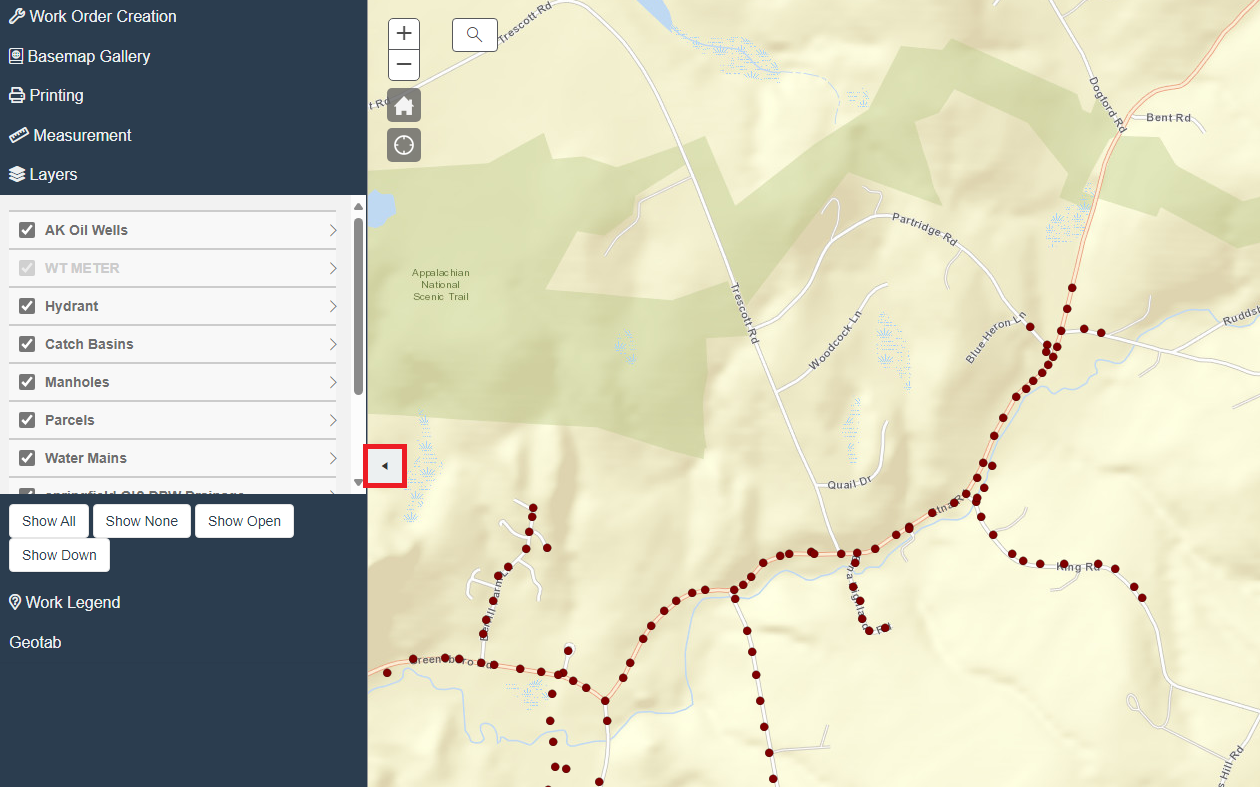Expand the Water Mains layer chevron
The image size is (1260, 787).
[333, 458]
